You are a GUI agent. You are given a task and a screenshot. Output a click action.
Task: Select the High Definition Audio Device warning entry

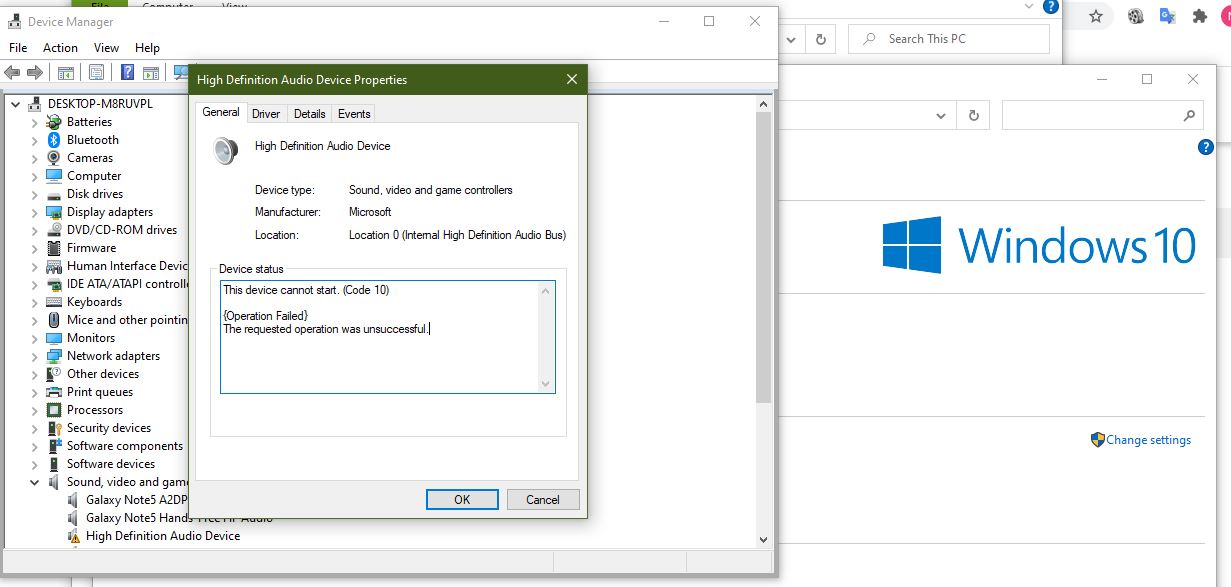coord(162,536)
